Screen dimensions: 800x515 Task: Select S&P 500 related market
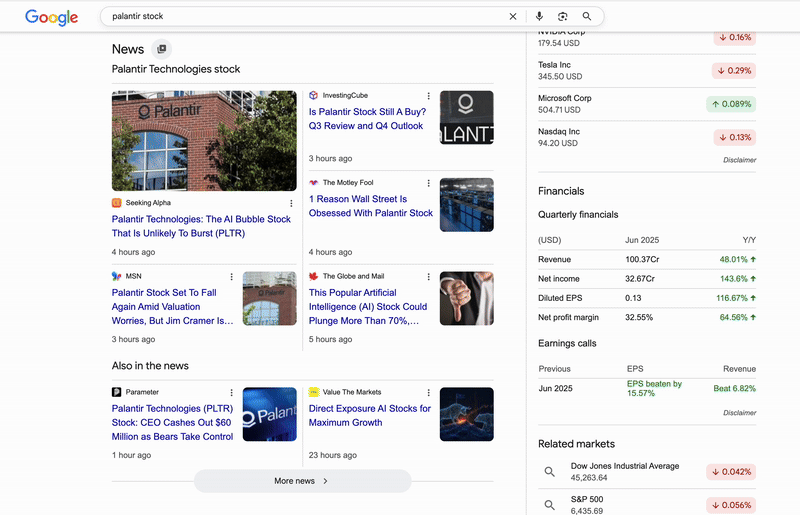[x=647, y=504]
